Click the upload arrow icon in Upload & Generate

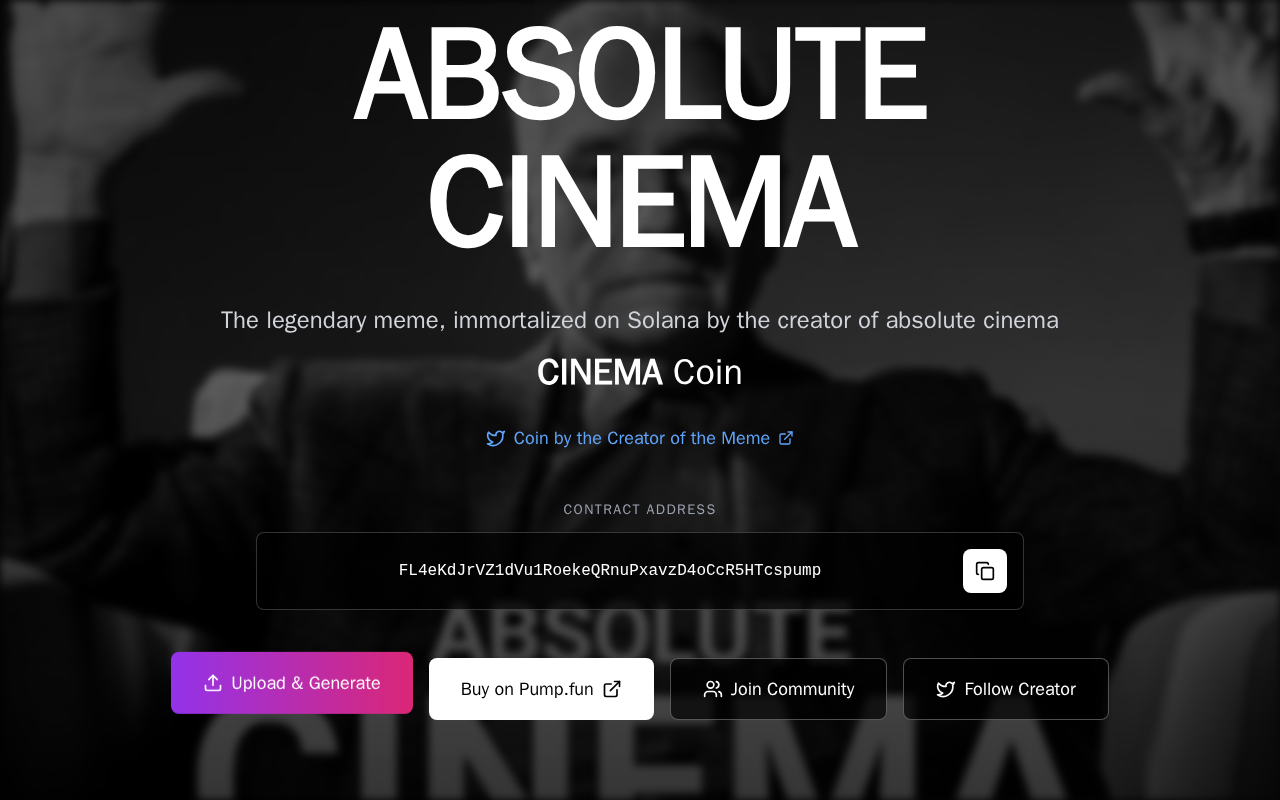[213, 683]
